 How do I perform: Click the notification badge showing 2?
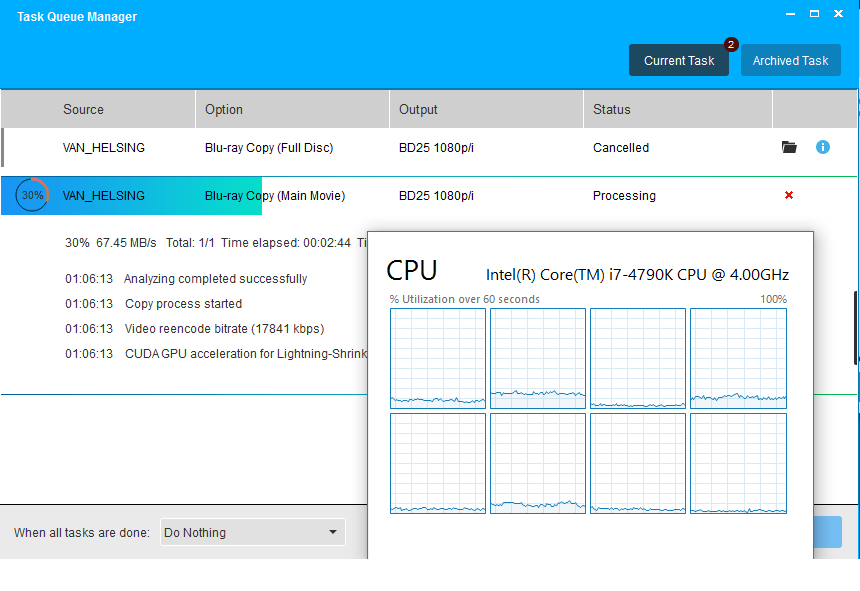tap(731, 45)
